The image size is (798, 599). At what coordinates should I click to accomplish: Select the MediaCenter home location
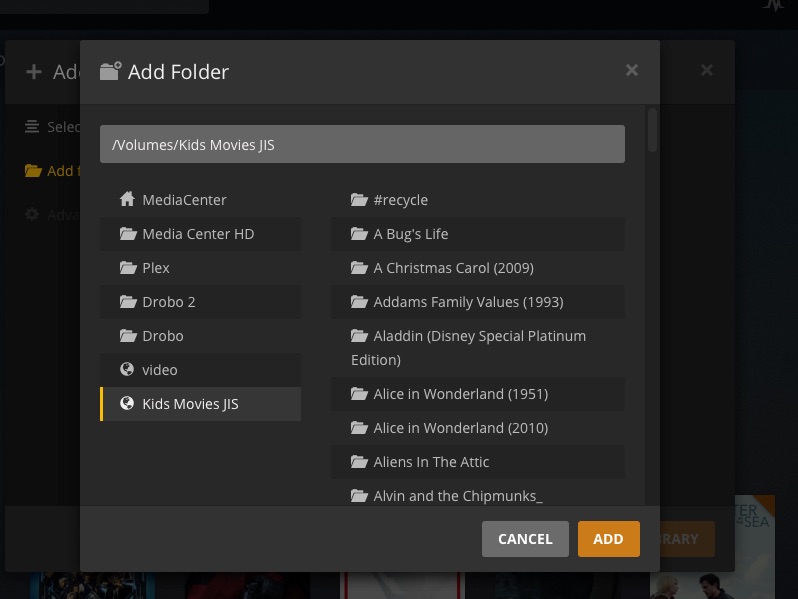point(201,199)
